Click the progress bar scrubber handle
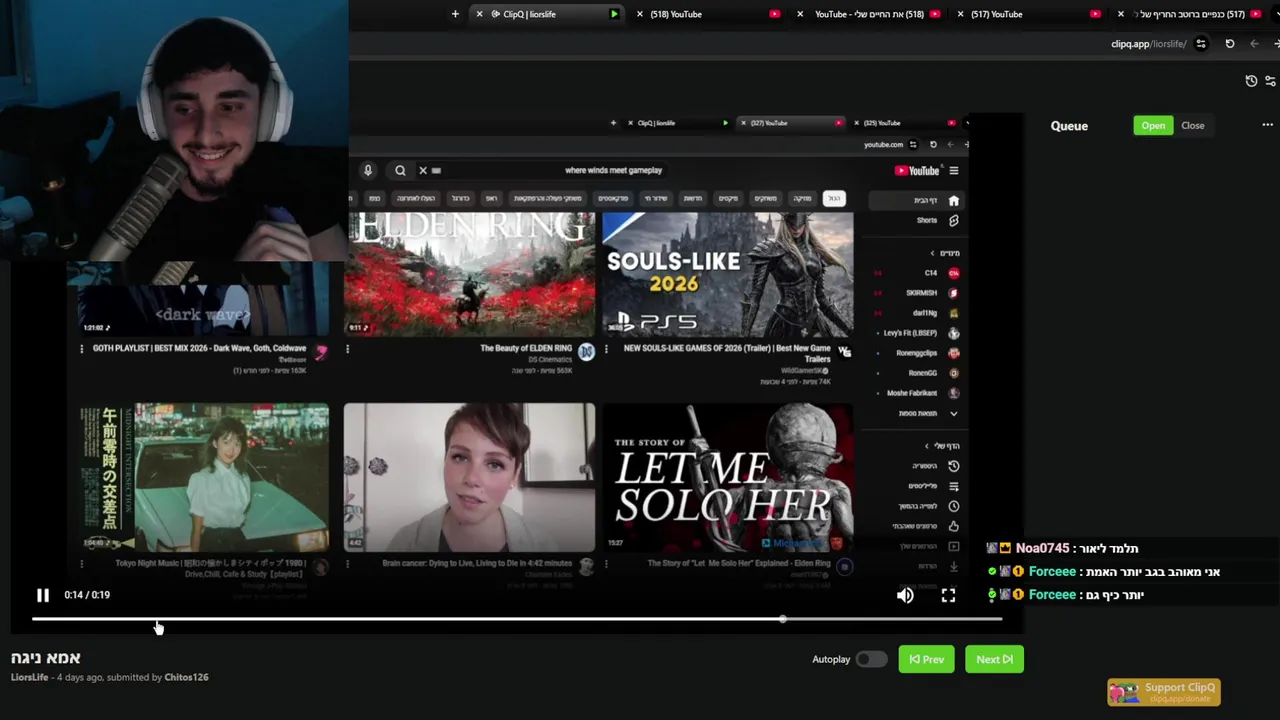The width and height of the screenshot is (1280, 720). [783, 620]
